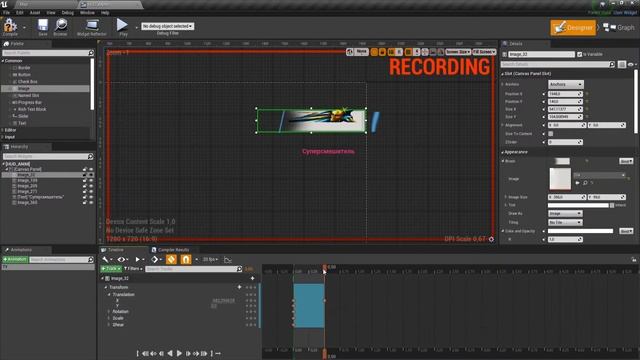Open timeline playback options arrow icon
This screenshot has width=640, height=360.
(139, 260)
